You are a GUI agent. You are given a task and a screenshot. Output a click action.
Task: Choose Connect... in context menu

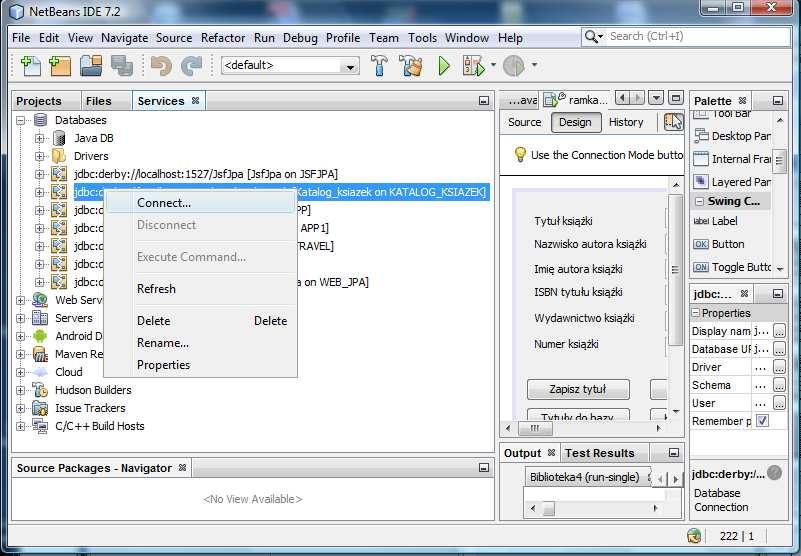(200, 203)
